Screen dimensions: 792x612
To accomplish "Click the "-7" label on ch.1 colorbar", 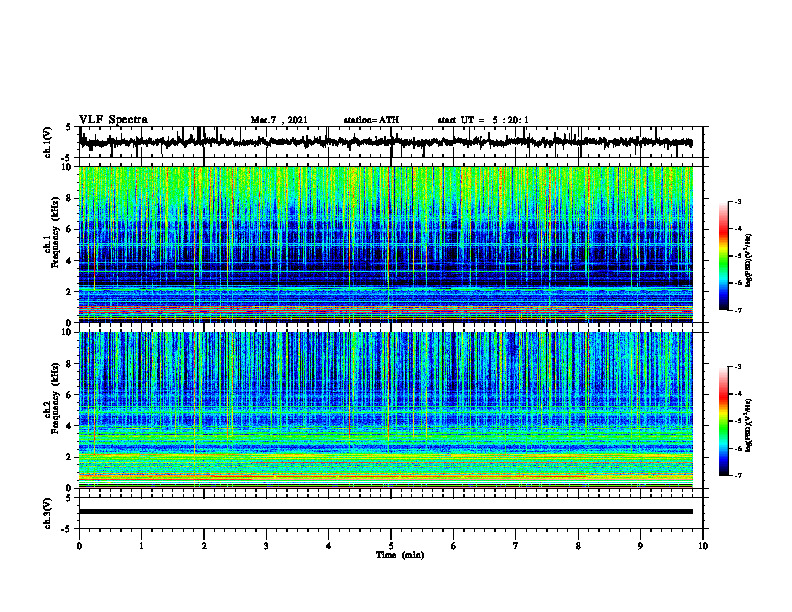I will [x=738, y=310].
